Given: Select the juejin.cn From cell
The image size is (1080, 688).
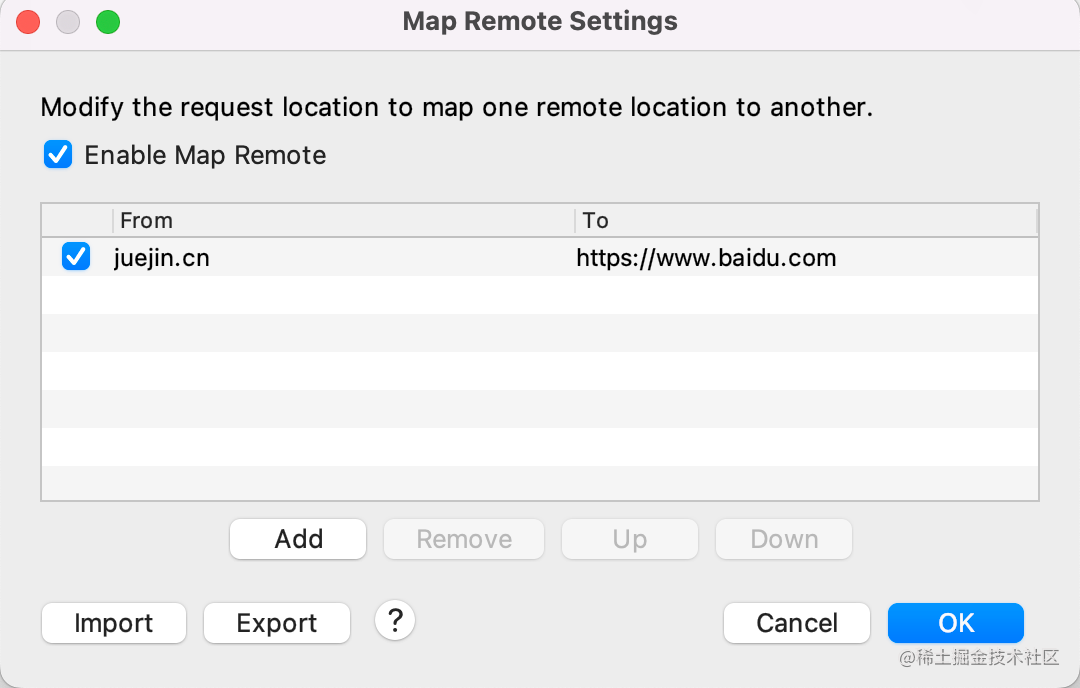Looking at the screenshot, I should 162,258.
